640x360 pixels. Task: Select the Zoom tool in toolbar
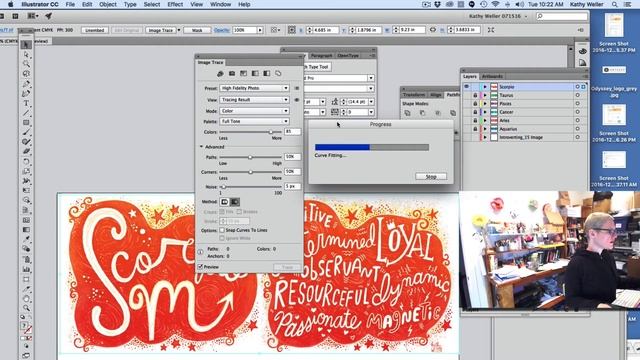click(26, 308)
